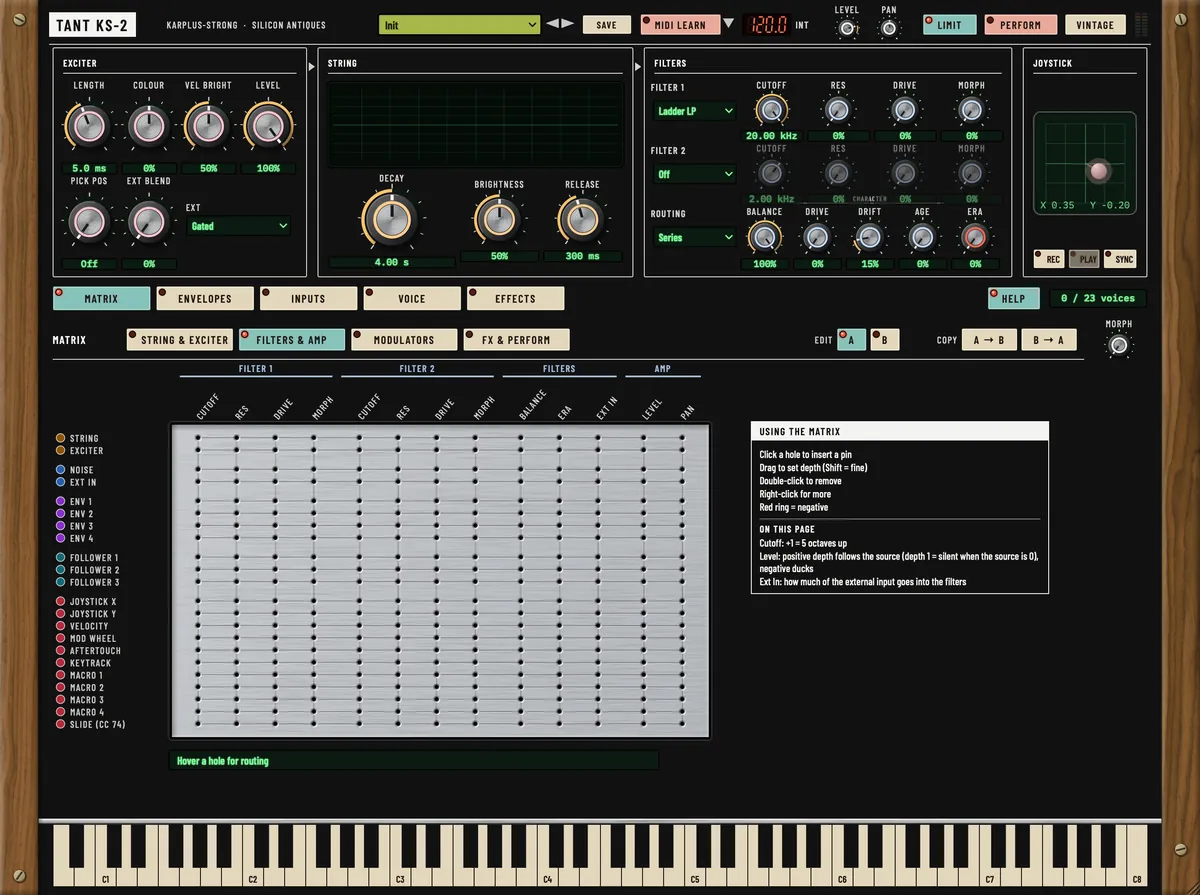Toggle the Limit switch
The height and width of the screenshot is (895, 1200).
click(949, 24)
